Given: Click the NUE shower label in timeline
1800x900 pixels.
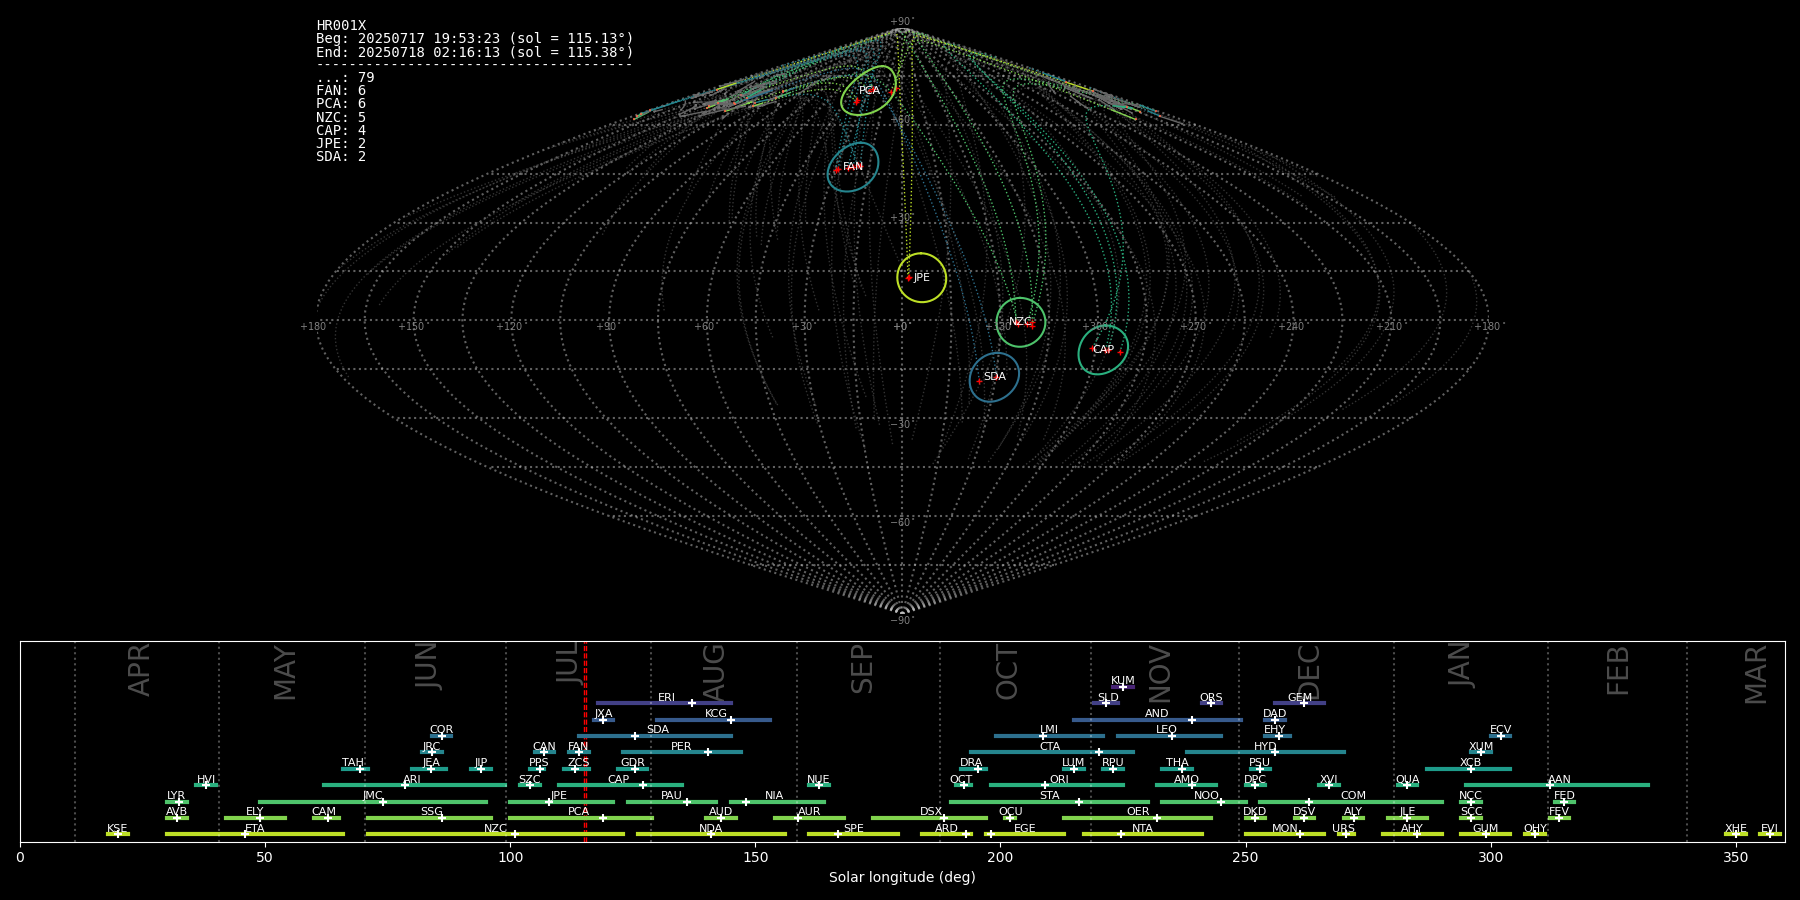Looking at the screenshot, I should 818,780.
